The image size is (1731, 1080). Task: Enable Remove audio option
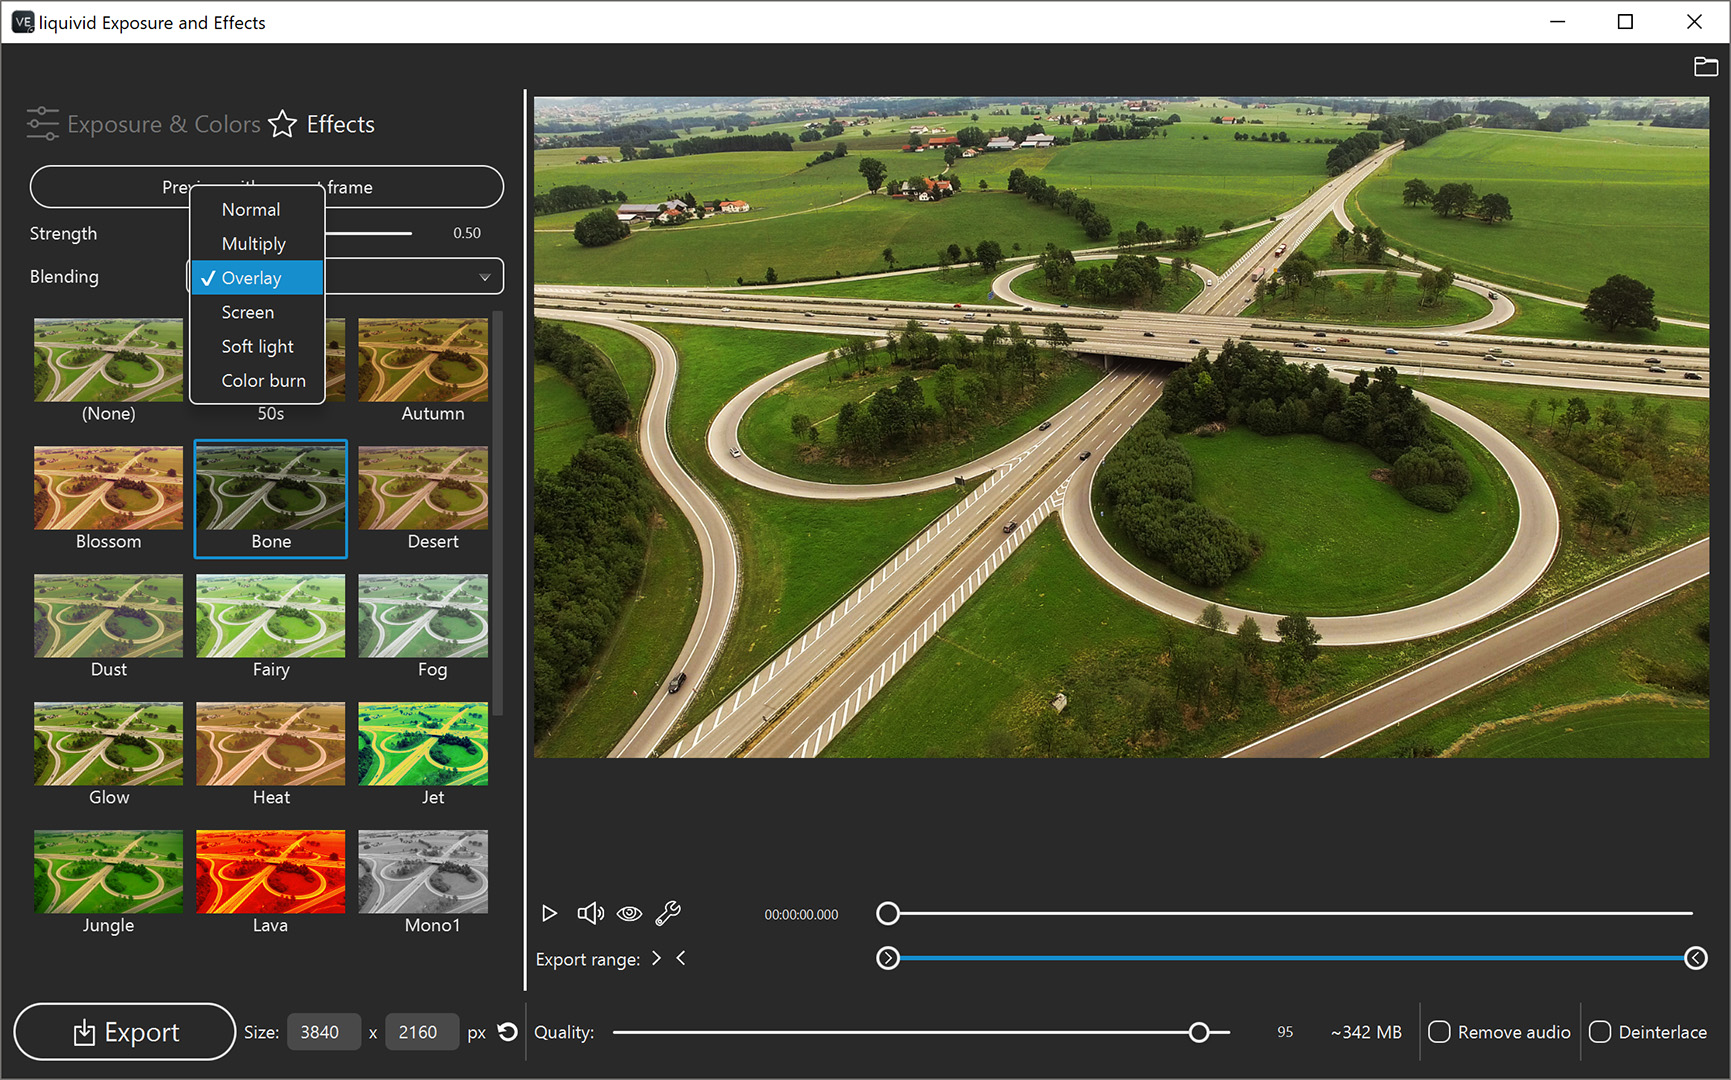pyautogui.click(x=1440, y=1032)
